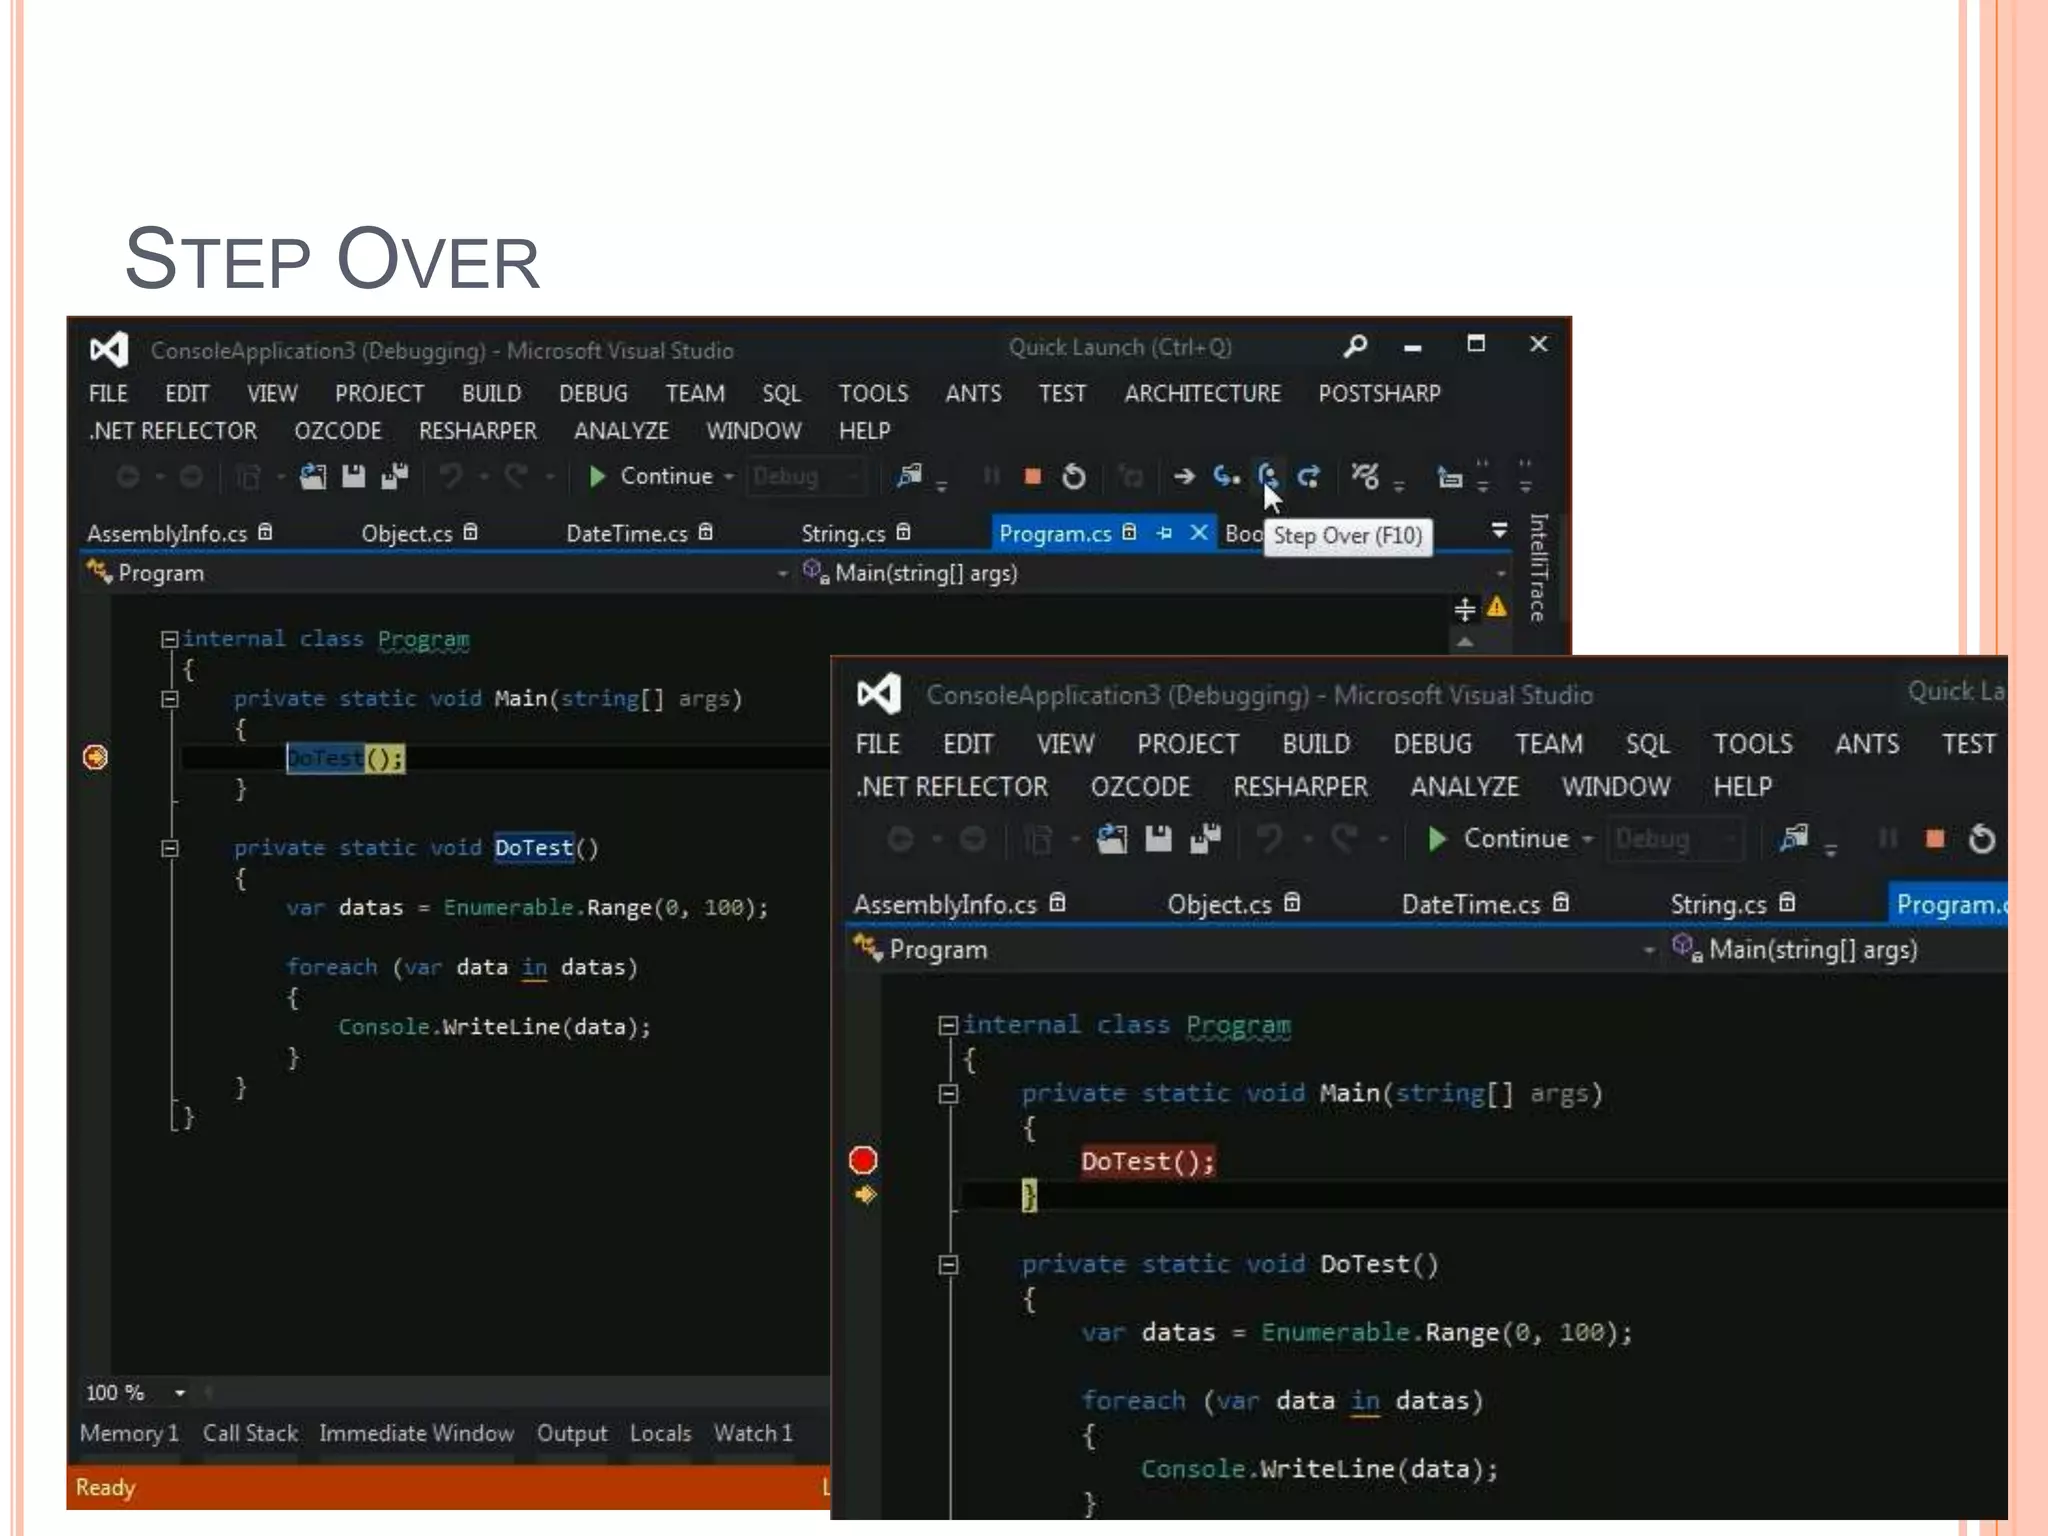Open Continue button dropdown arrow in front window
Image resolution: width=2048 pixels, height=1536 pixels.
click(x=1587, y=840)
